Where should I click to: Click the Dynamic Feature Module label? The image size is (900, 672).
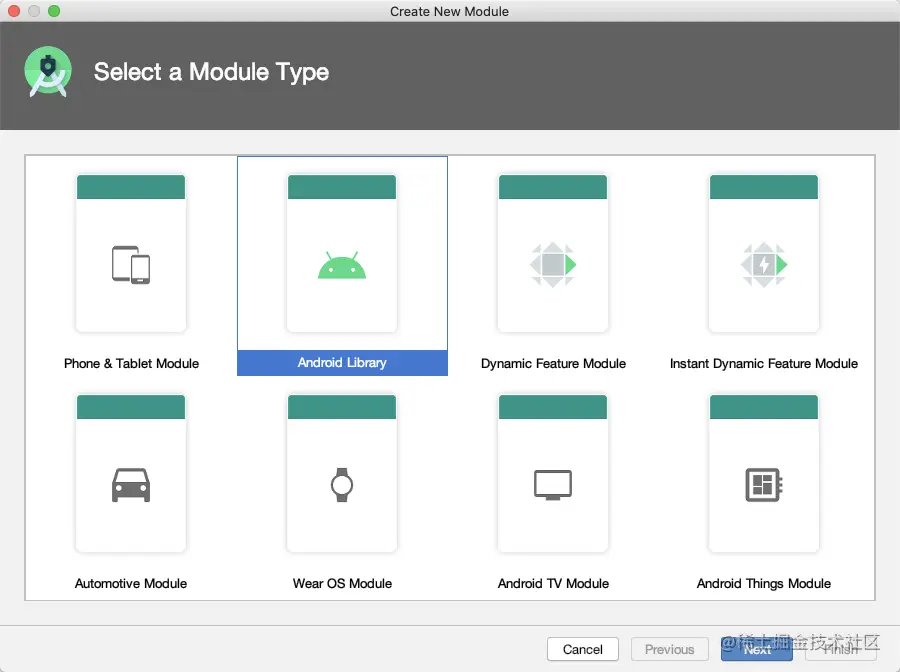[x=553, y=363]
